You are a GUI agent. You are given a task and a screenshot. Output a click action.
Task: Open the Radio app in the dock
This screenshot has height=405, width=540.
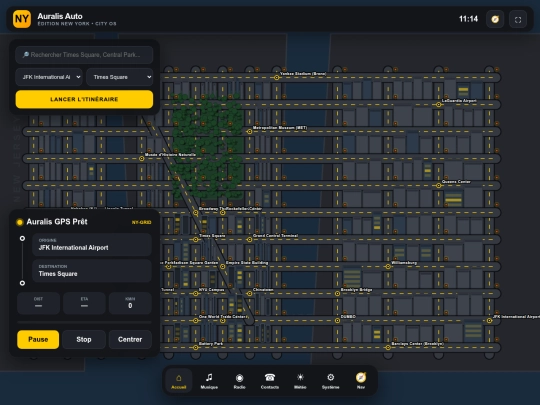239,381
